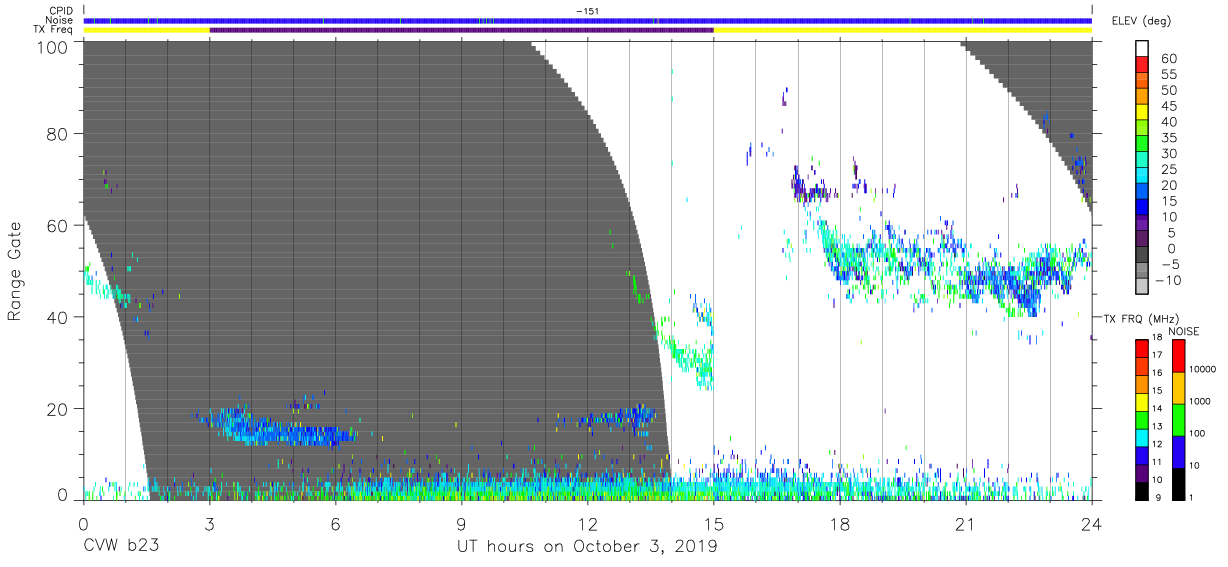
Task: Click UT hours axis tick '24'
Action: pos(1091,523)
